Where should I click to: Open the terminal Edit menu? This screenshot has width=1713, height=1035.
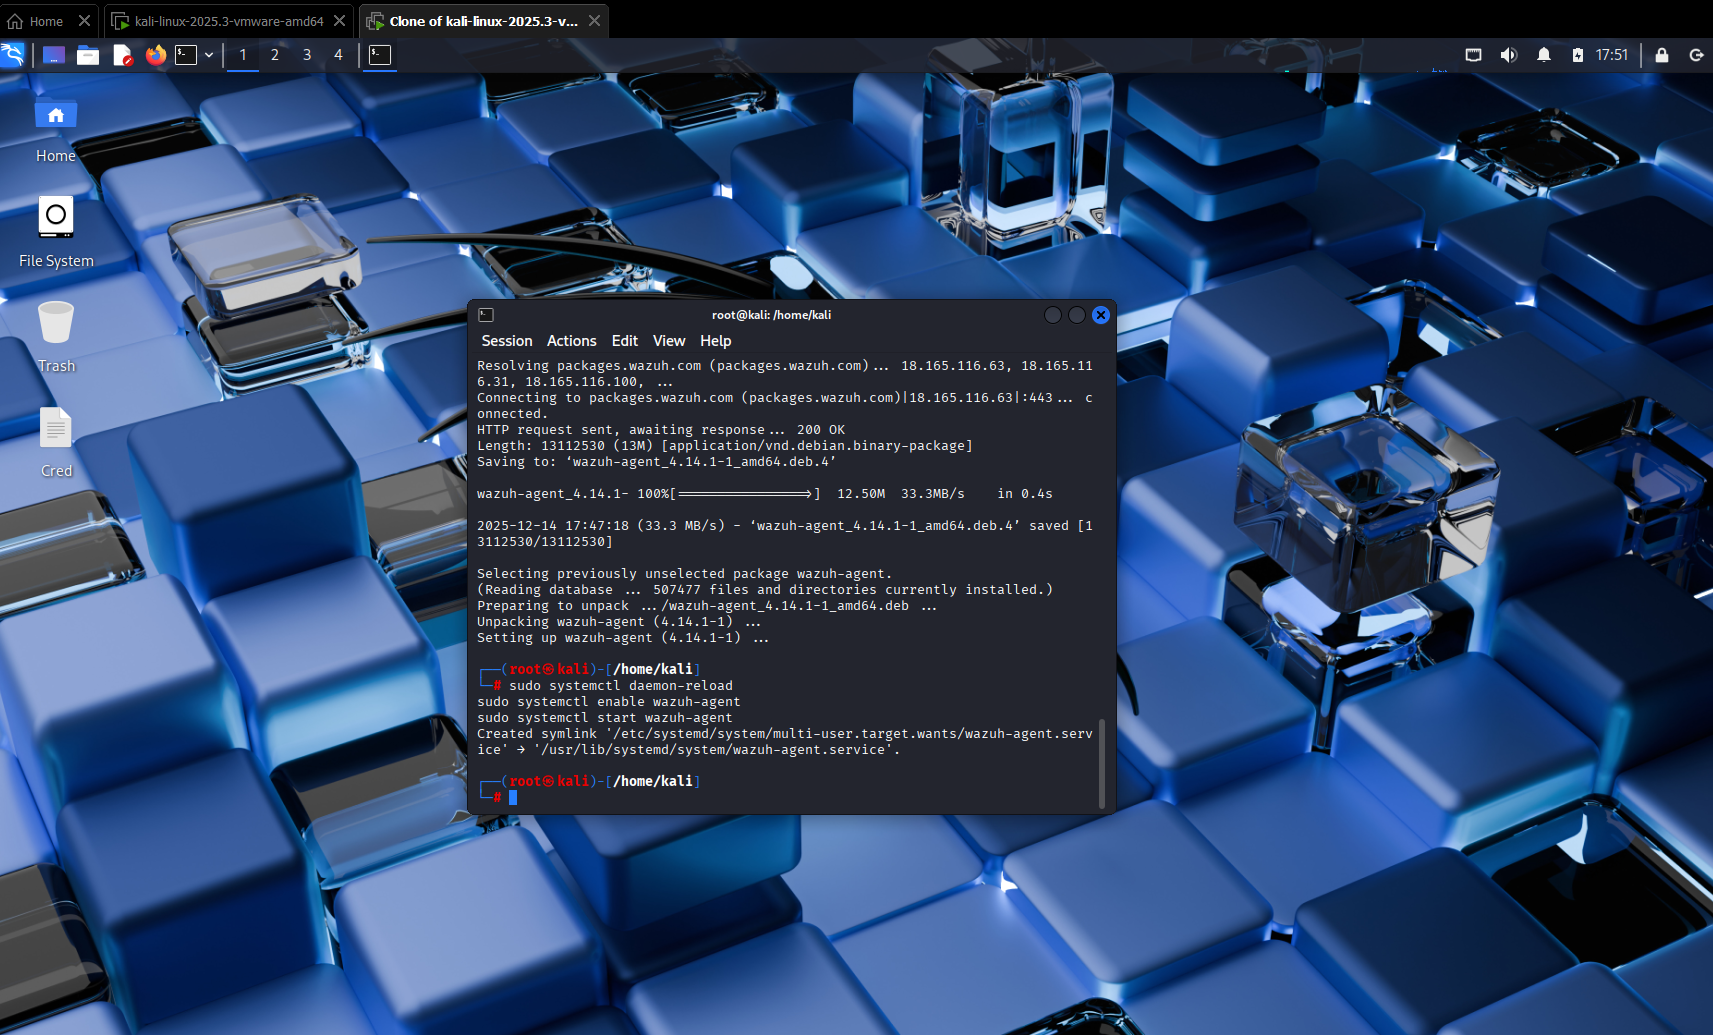pos(625,341)
